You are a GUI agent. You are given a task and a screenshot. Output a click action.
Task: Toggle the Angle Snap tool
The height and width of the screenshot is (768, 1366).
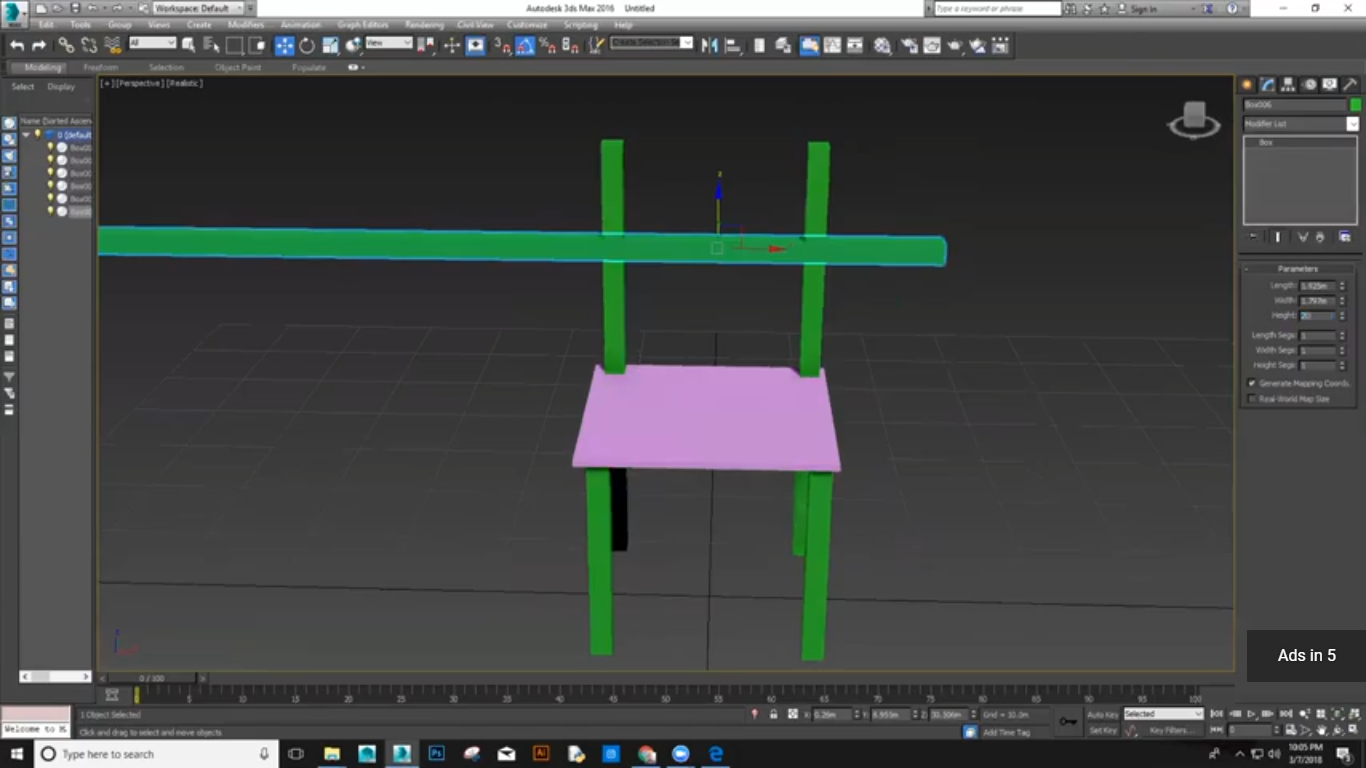click(x=525, y=45)
